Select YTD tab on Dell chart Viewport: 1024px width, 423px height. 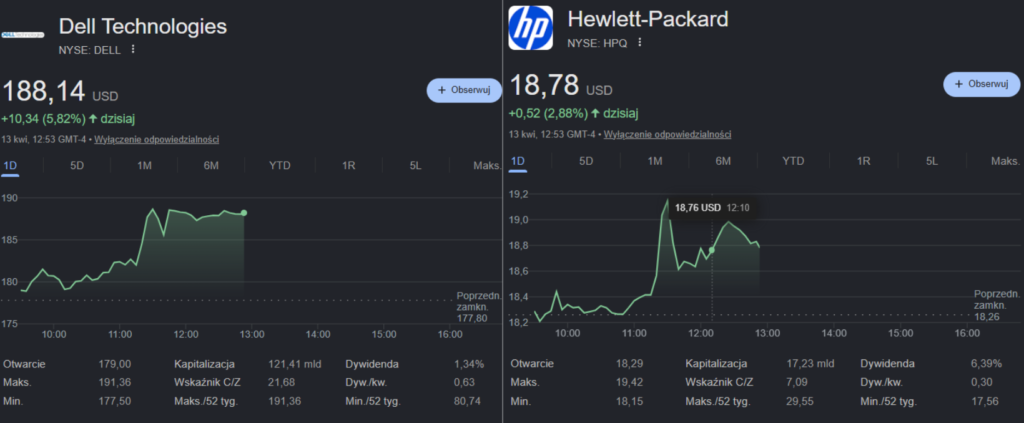point(280,165)
